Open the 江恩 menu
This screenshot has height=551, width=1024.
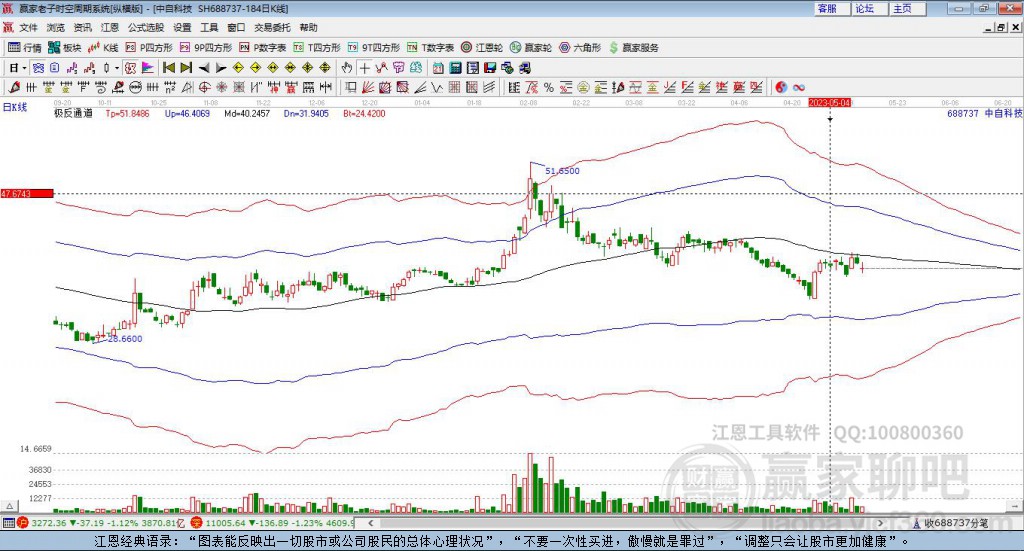point(110,27)
